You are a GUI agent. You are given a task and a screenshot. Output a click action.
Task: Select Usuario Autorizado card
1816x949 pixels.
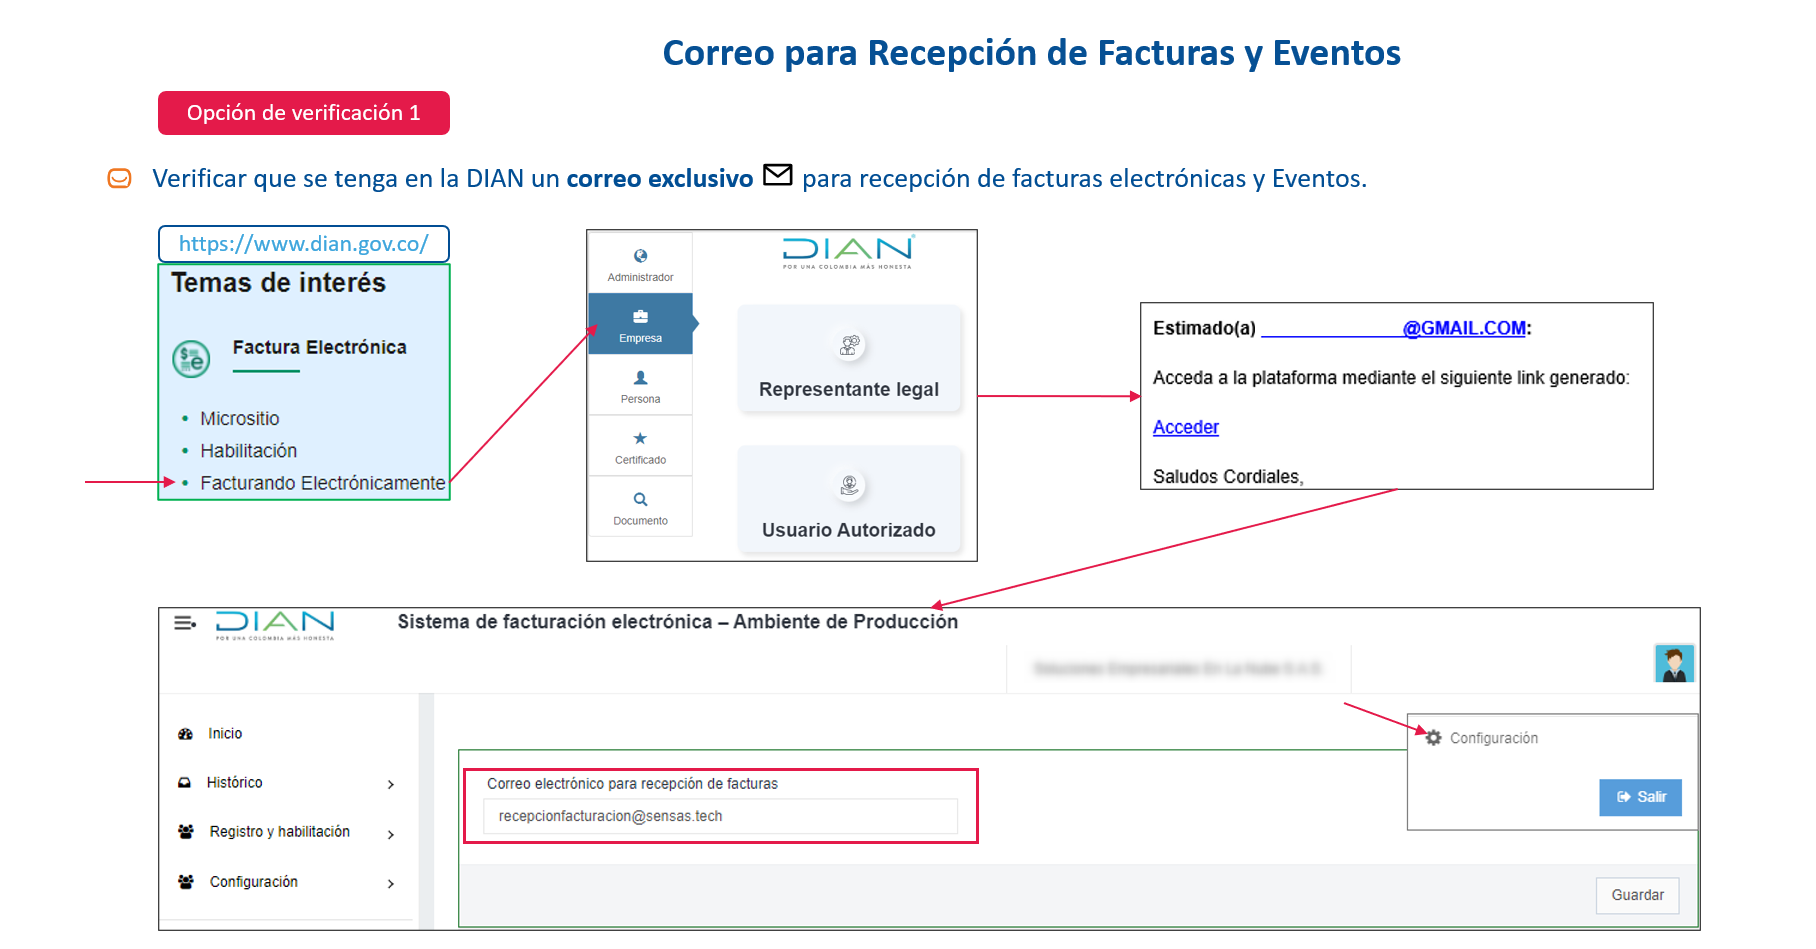click(x=849, y=500)
